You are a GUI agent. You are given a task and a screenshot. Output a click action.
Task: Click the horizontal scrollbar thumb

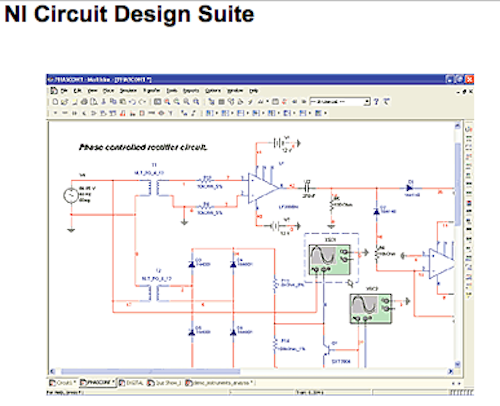coord(150,371)
